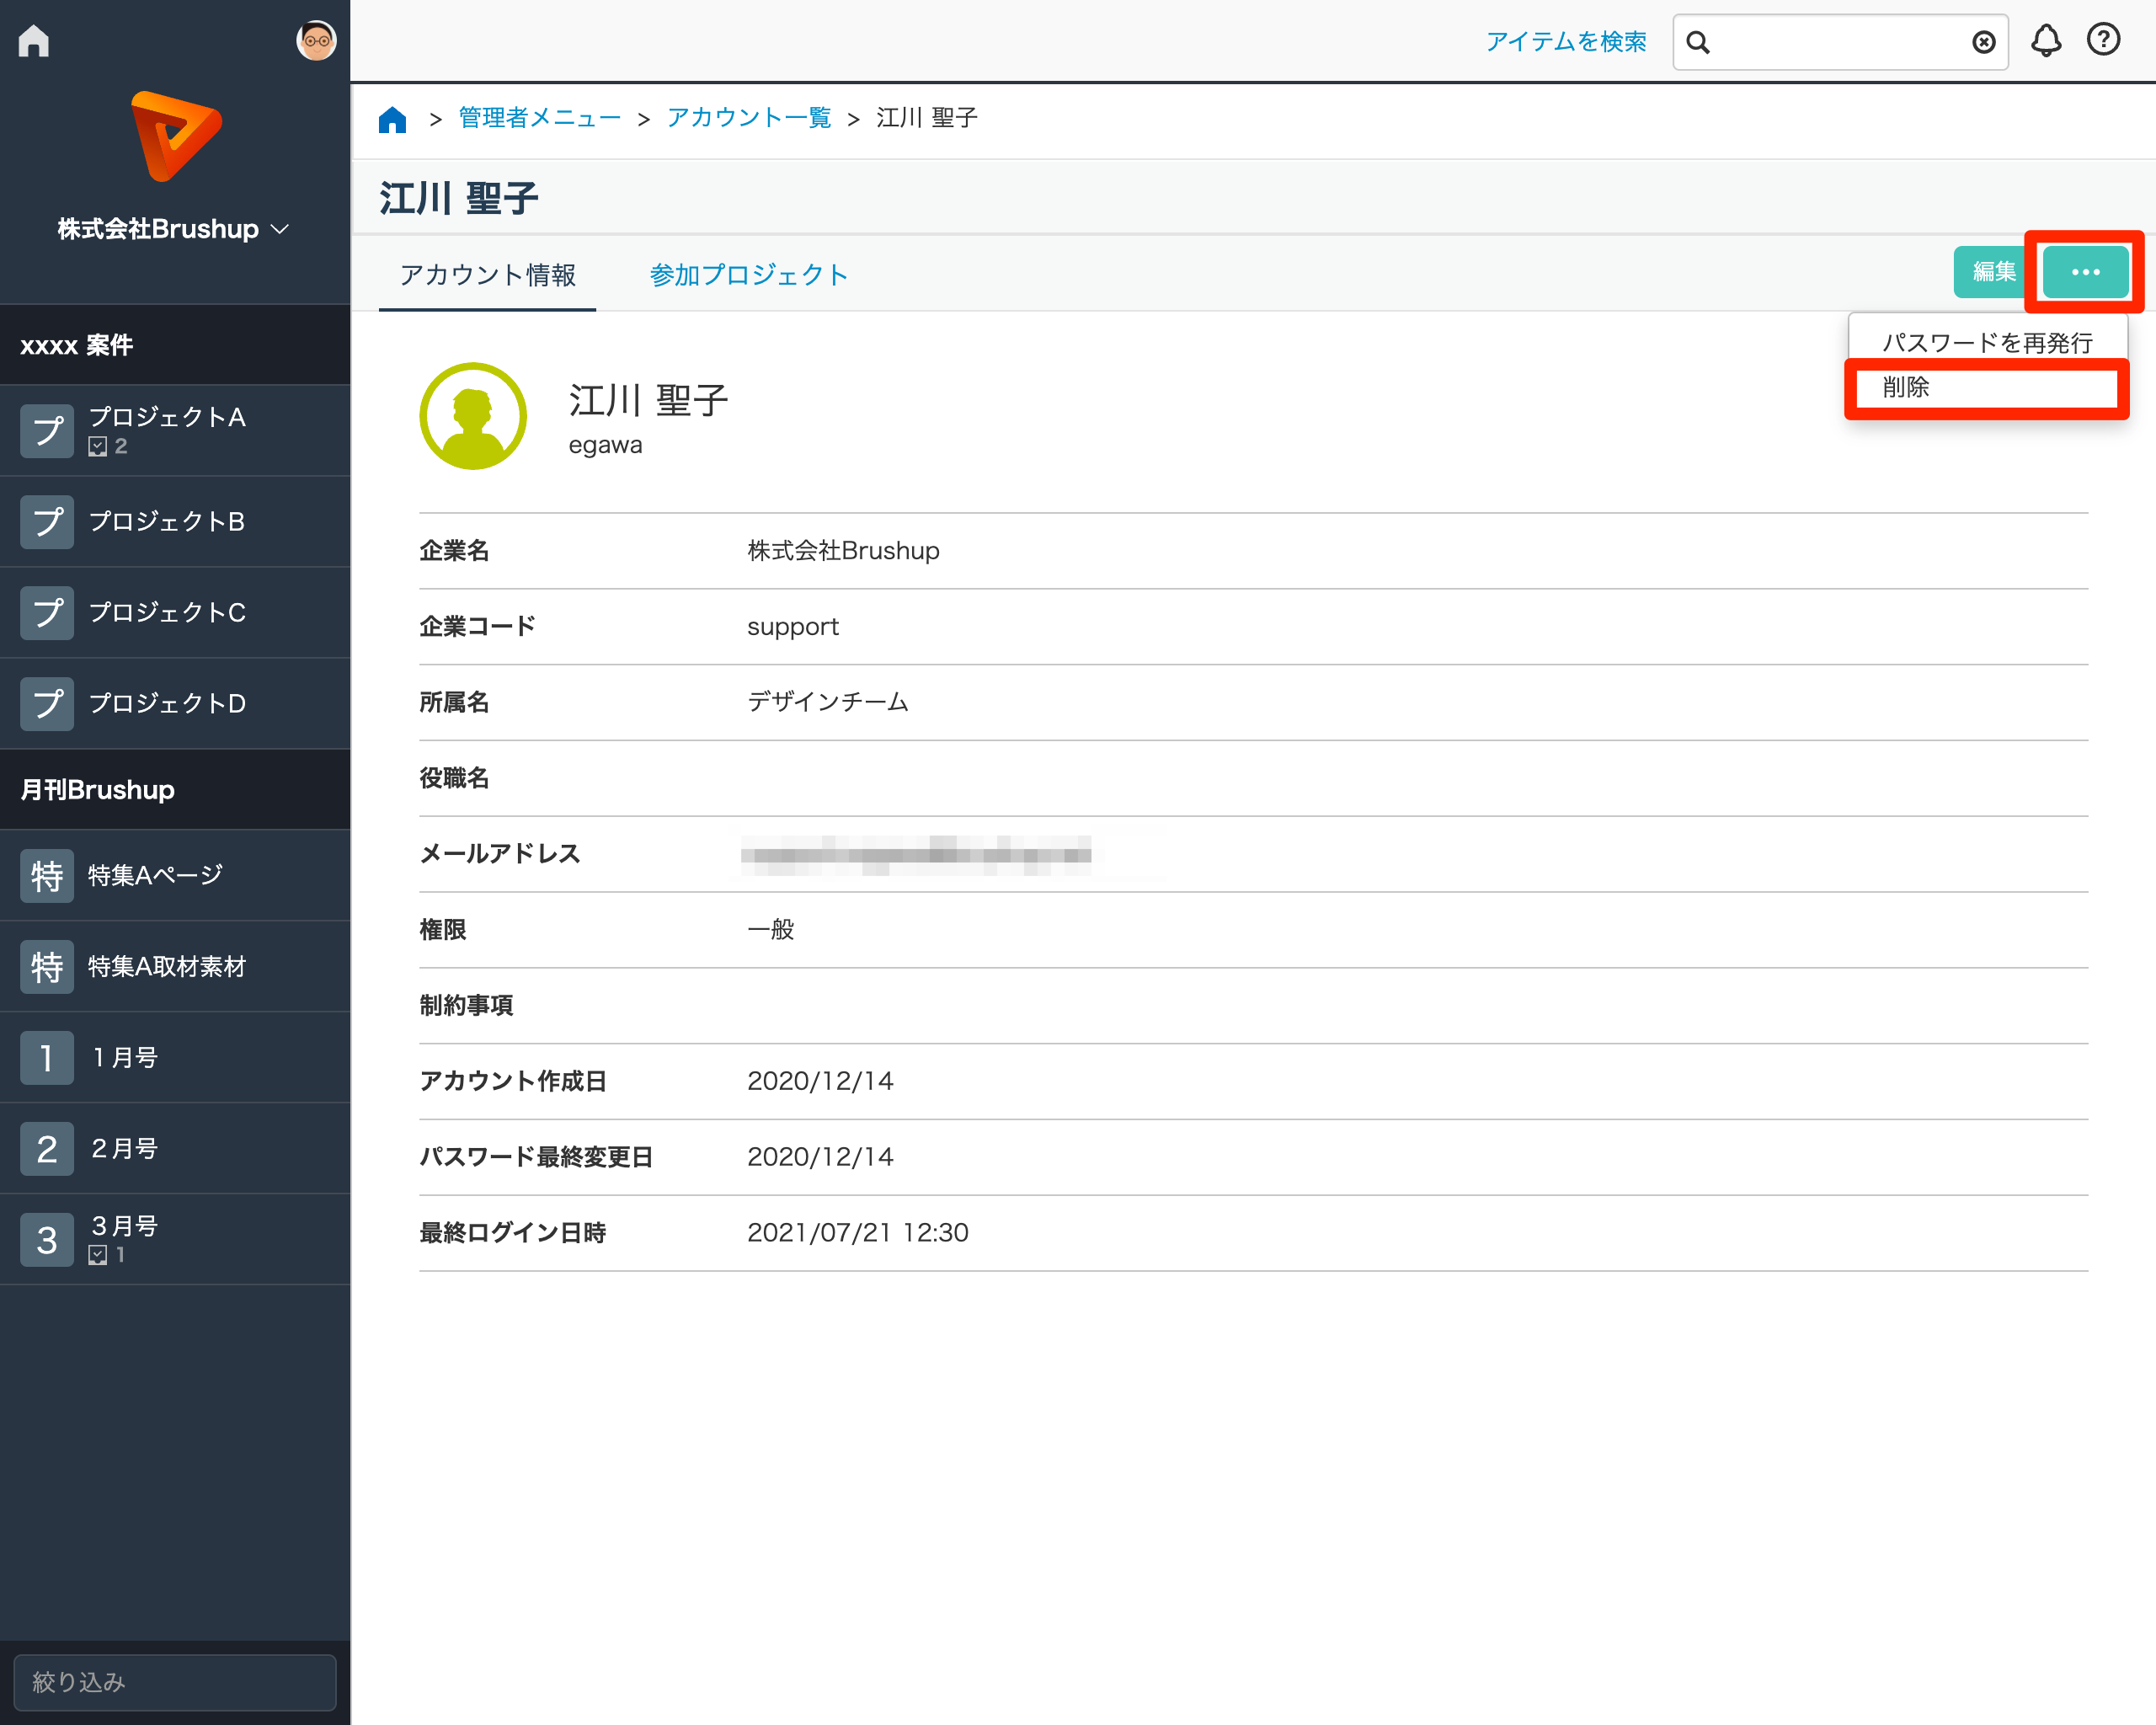
Task: Click the 絞り込み filter field
Action: (x=175, y=1682)
